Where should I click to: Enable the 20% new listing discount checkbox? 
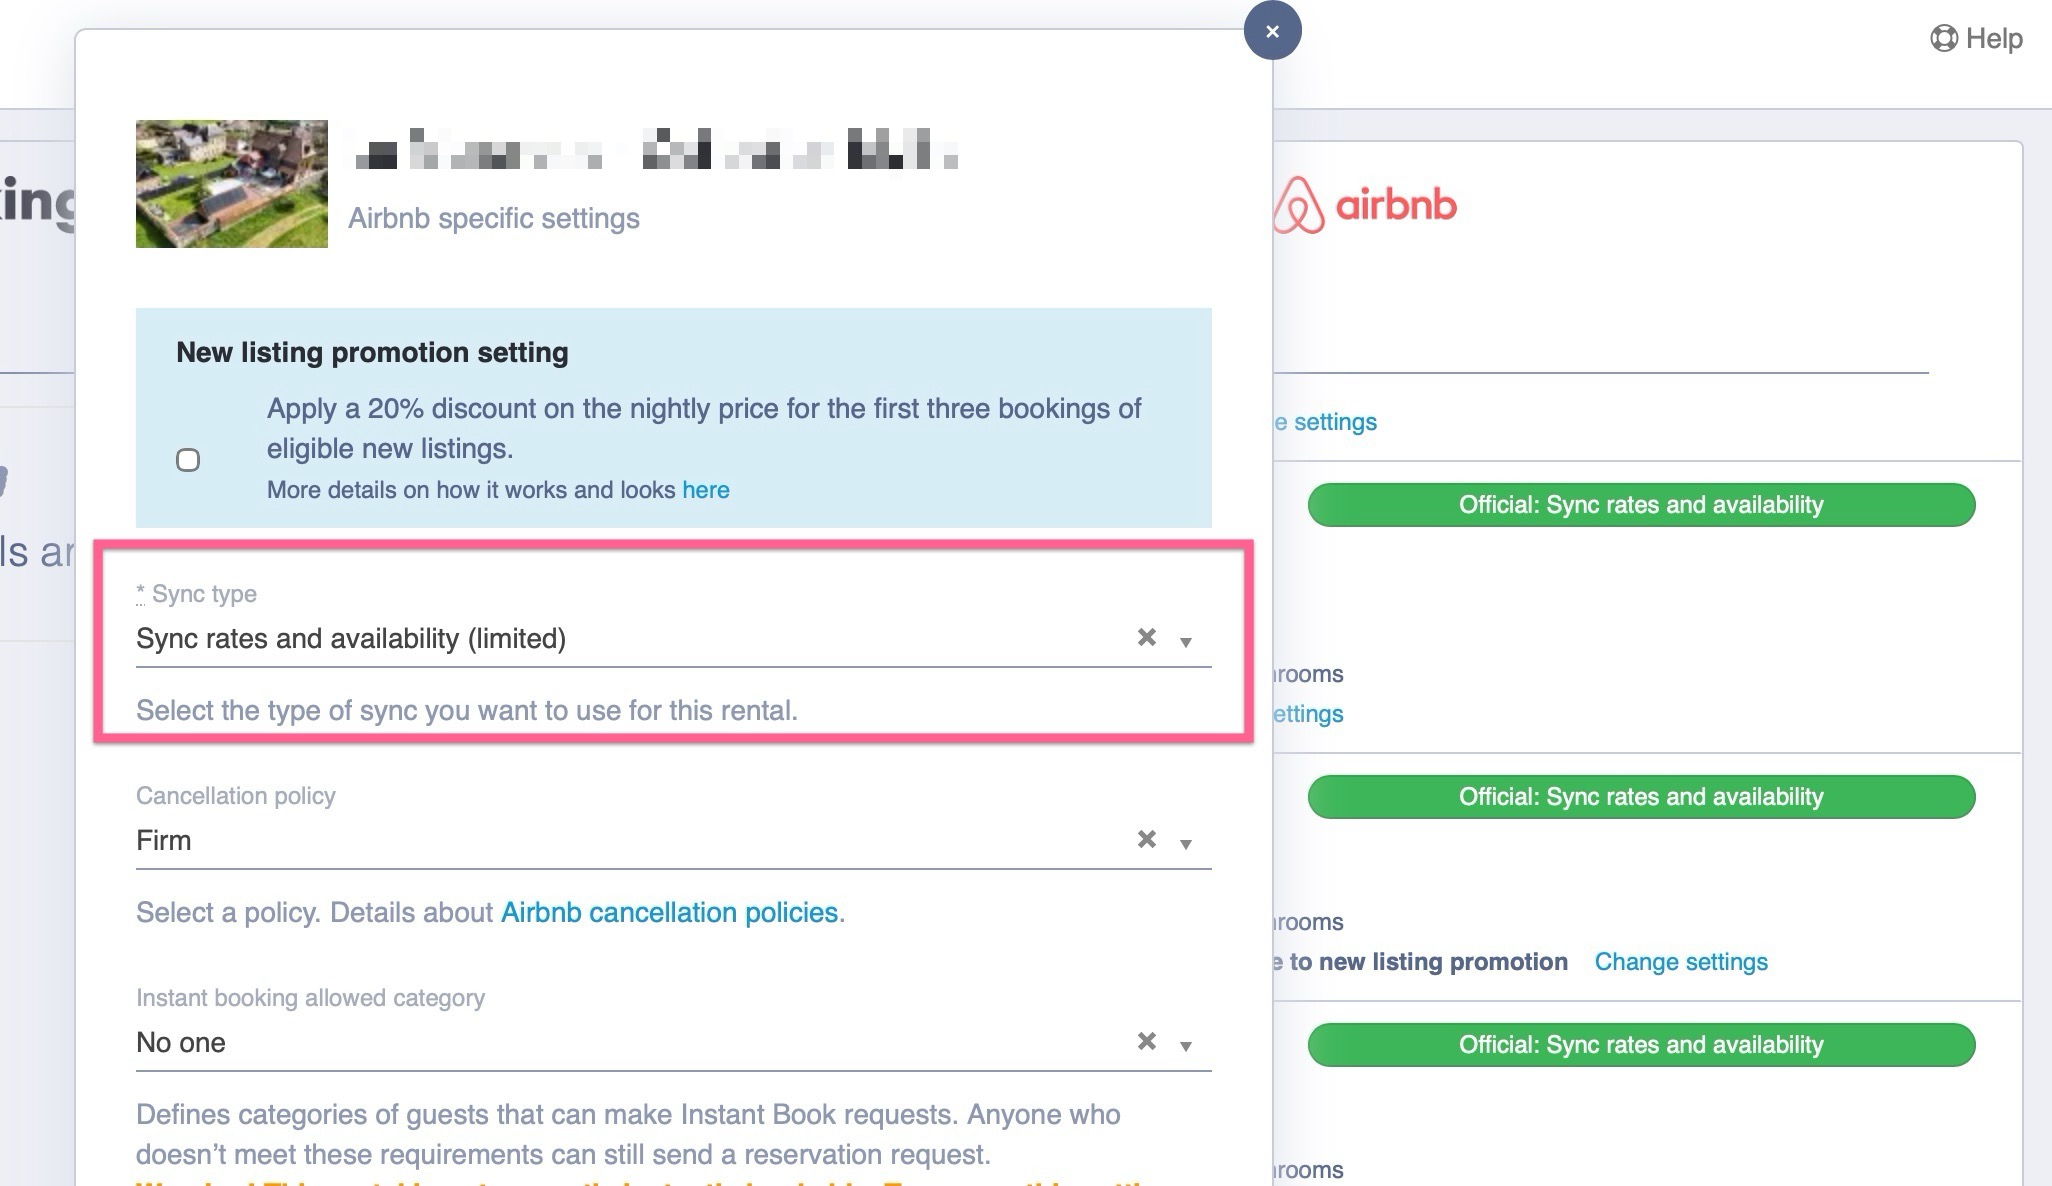pos(188,460)
